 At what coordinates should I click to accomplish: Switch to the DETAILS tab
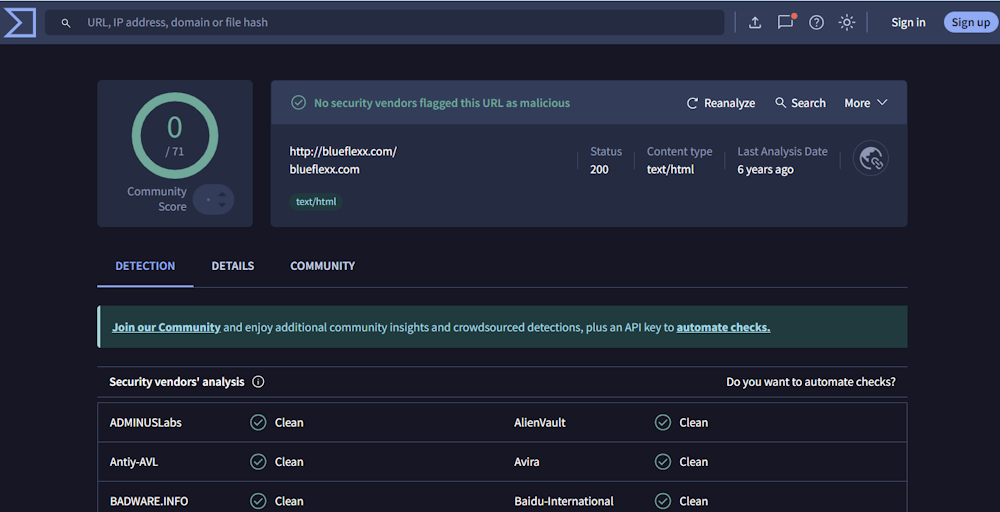click(233, 266)
